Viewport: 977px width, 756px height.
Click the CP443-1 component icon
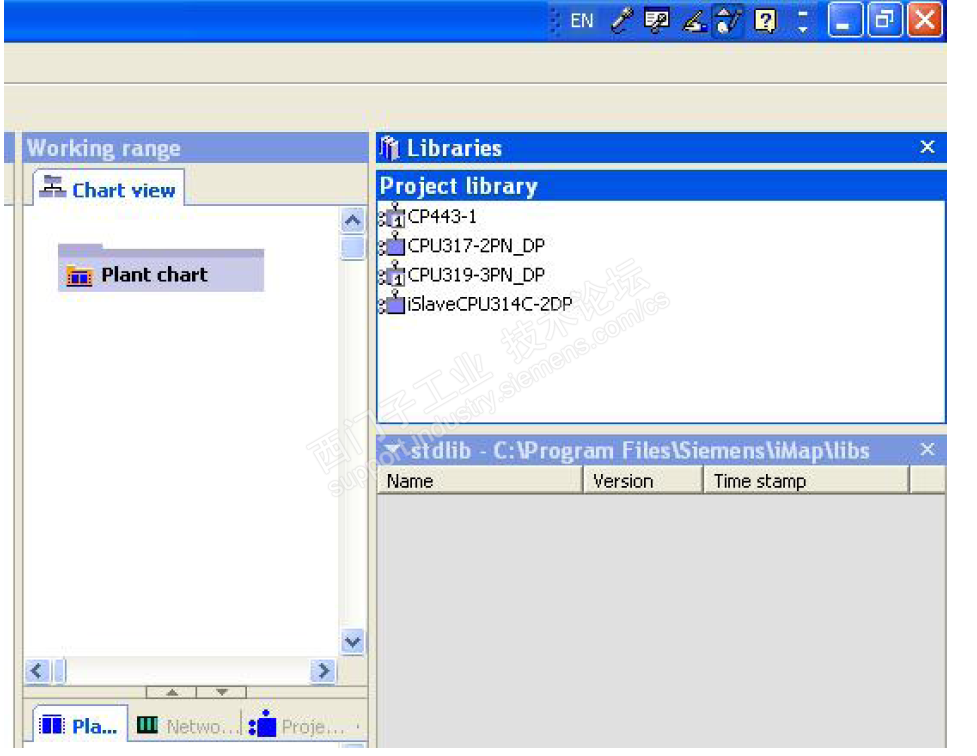click(x=393, y=216)
